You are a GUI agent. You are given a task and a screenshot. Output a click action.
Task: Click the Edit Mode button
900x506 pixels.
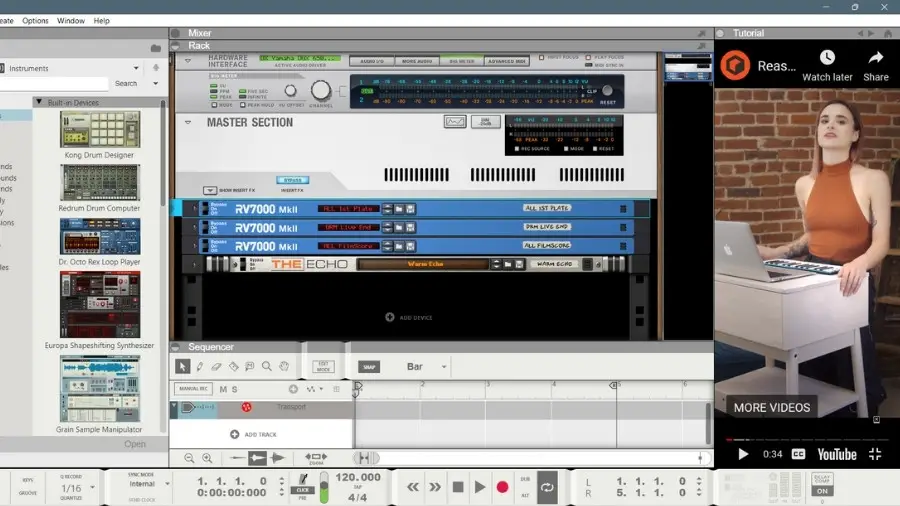(x=323, y=367)
